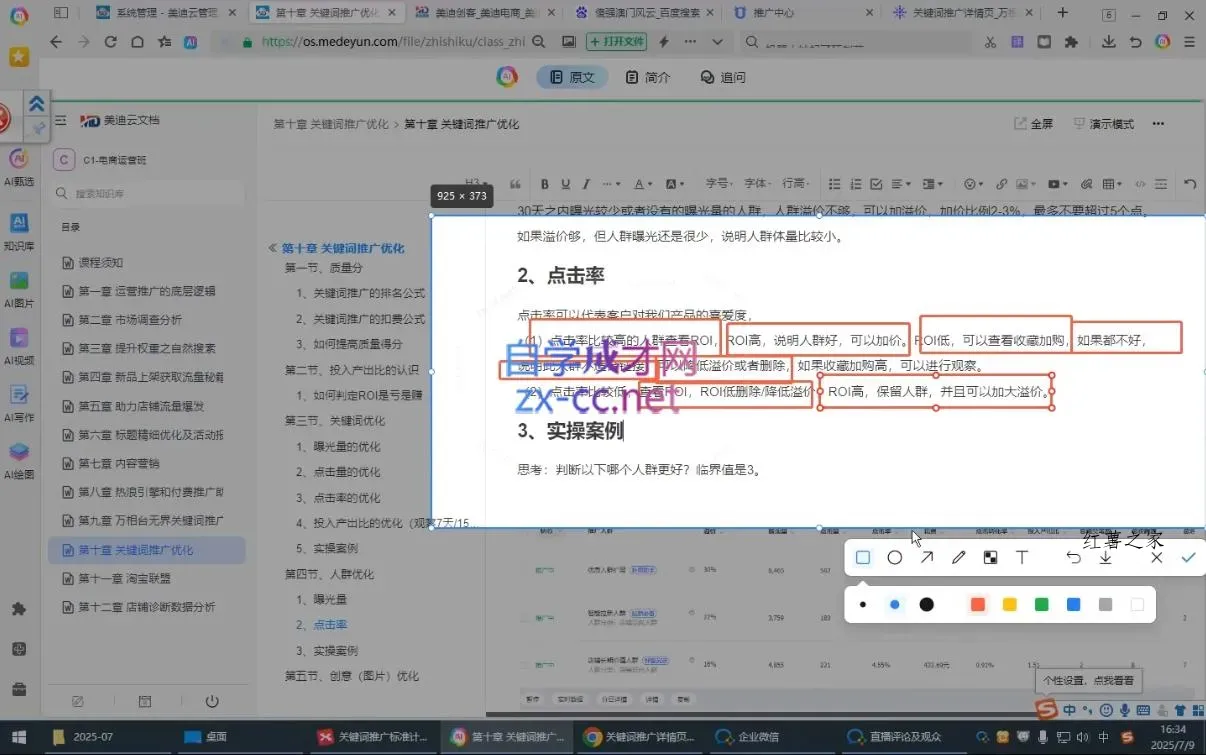Select the rectangle annotation tool
Screen dimensions: 1206x755
pyautogui.click(x=862, y=557)
